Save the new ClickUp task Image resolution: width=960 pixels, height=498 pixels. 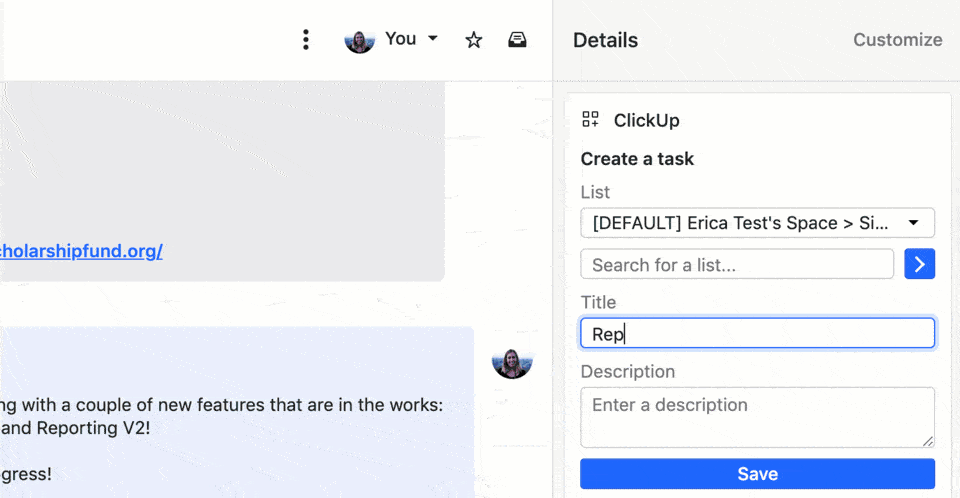[x=757, y=474]
